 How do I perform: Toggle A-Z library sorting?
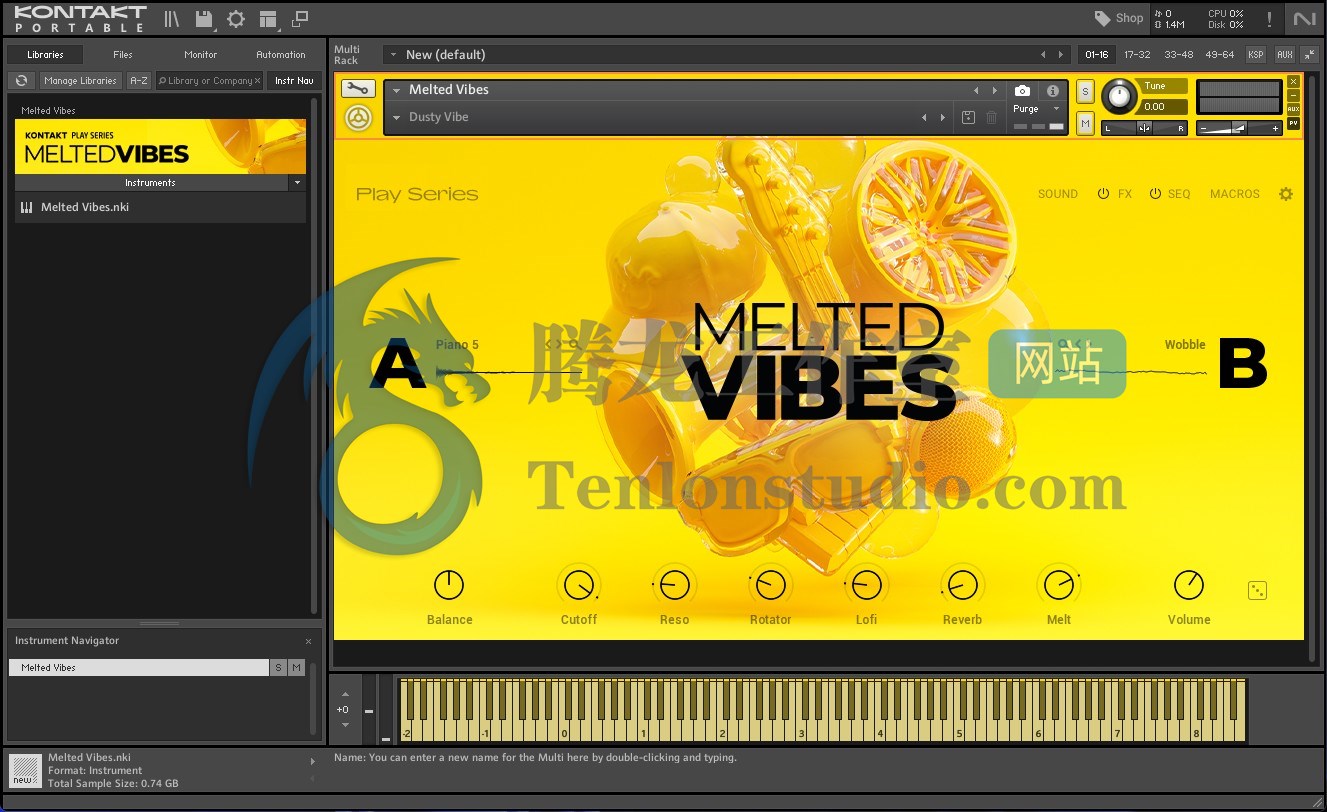coord(139,81)
